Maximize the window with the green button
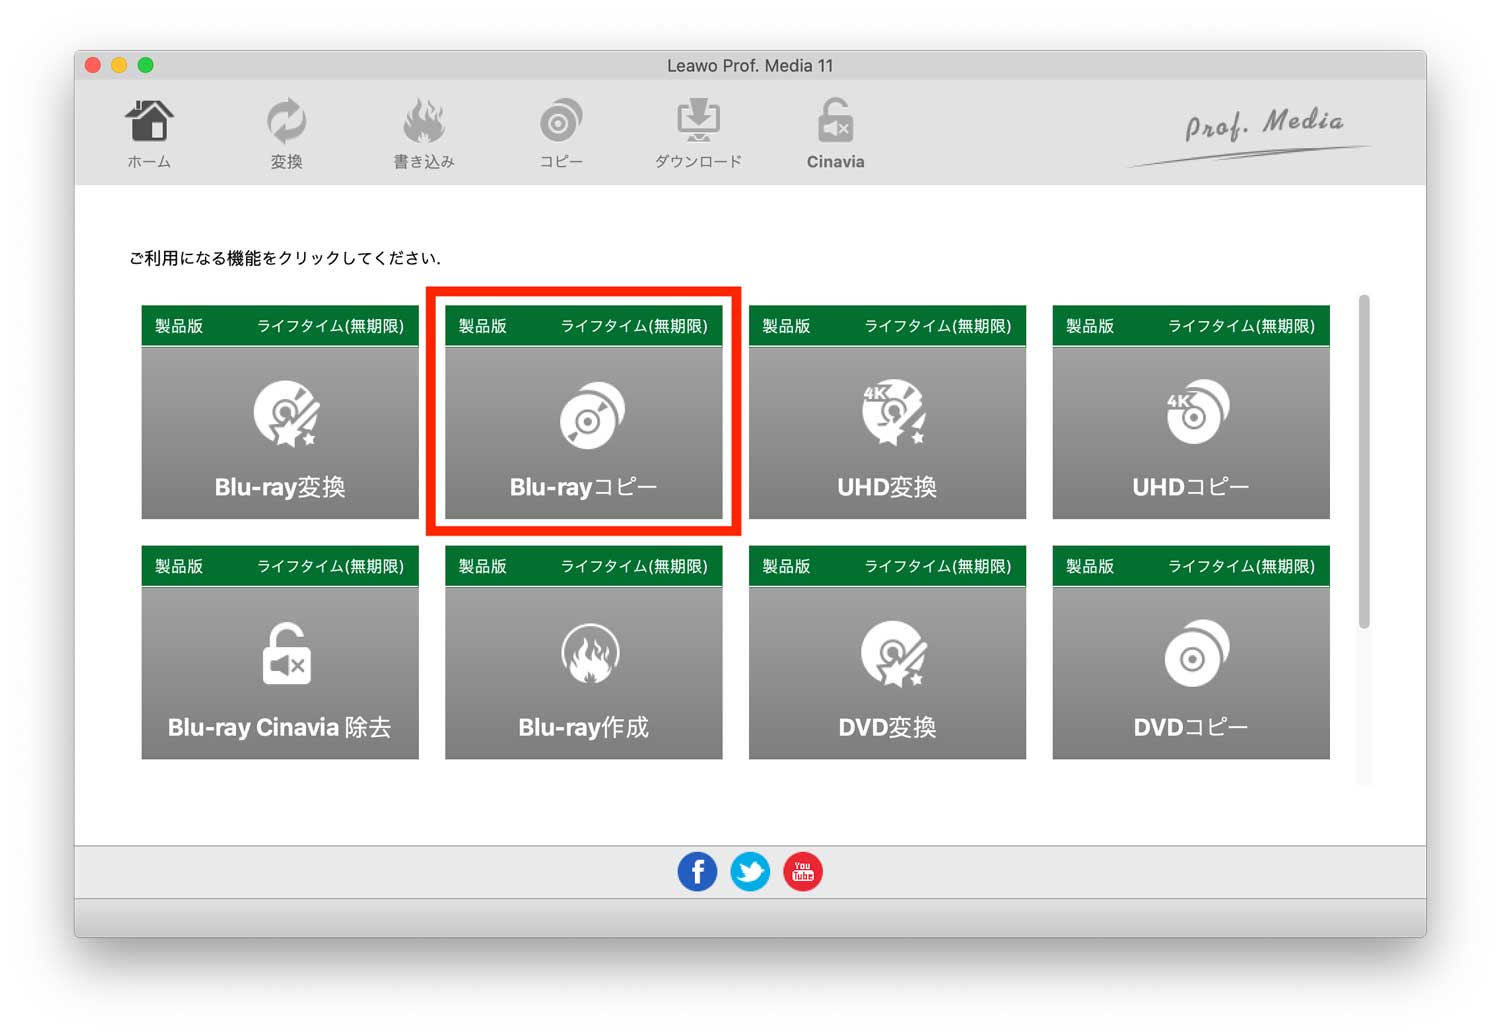The width and height of the screenshot is (1500, 1035). pyautogui.click(x=145, y=65)
